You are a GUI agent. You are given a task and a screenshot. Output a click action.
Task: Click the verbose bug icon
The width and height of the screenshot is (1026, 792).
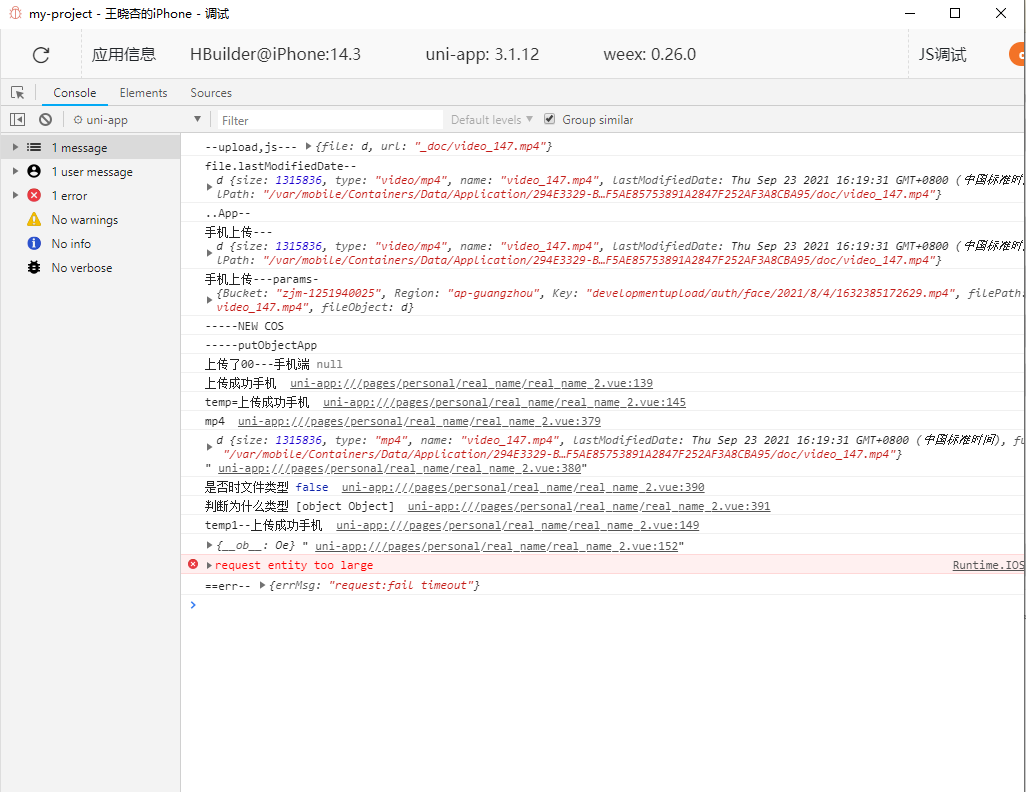34,268
